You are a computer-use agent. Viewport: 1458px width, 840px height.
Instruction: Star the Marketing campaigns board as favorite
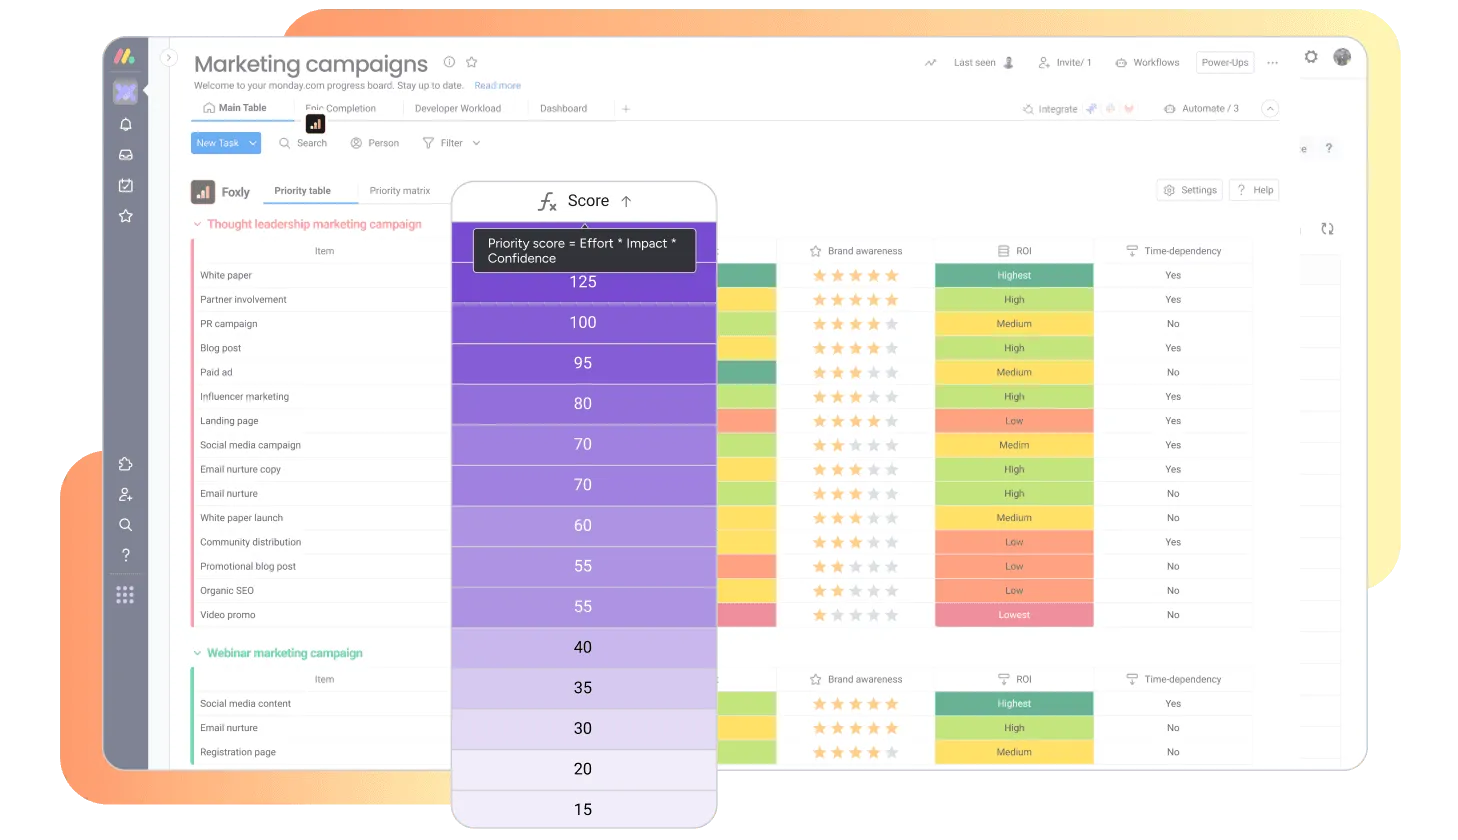(x=472, y=62)
